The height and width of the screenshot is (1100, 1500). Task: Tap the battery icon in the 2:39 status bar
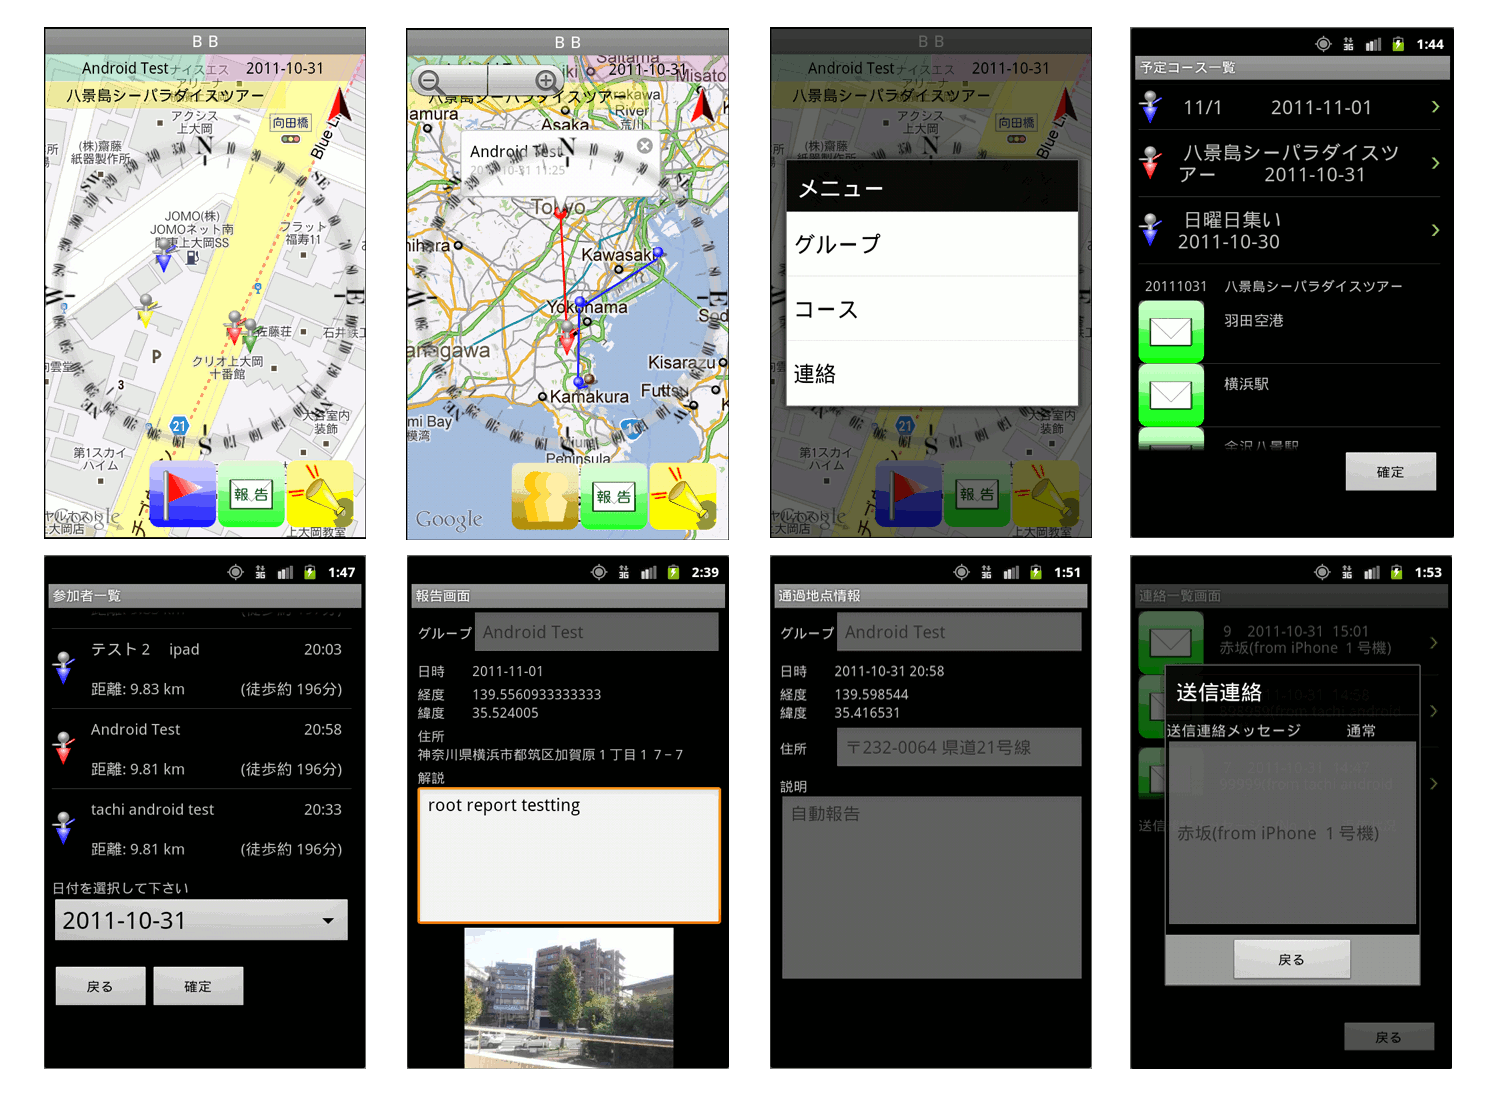click(x=673, y=572)
